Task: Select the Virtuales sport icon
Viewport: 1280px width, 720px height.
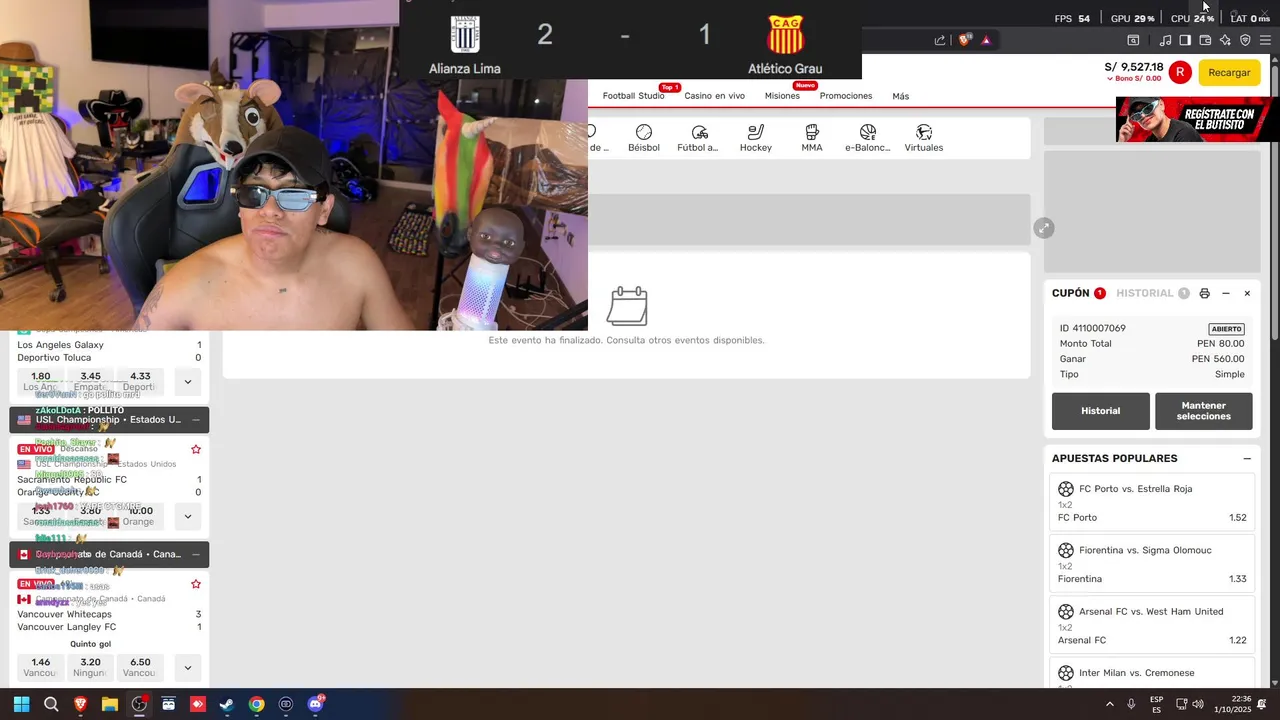Action: (924, 138)
